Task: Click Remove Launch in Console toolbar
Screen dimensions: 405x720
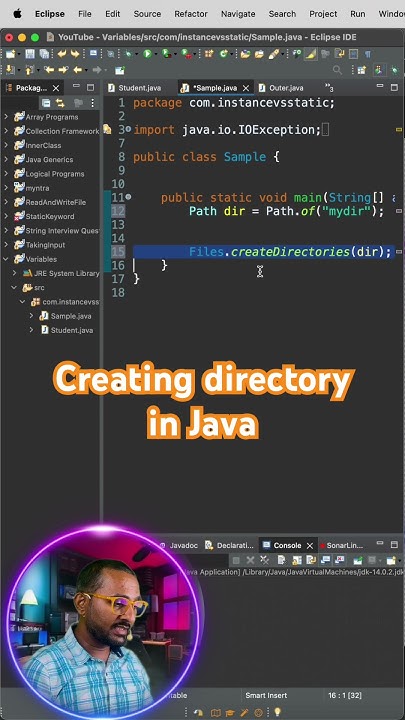Action: pos(250,561)
